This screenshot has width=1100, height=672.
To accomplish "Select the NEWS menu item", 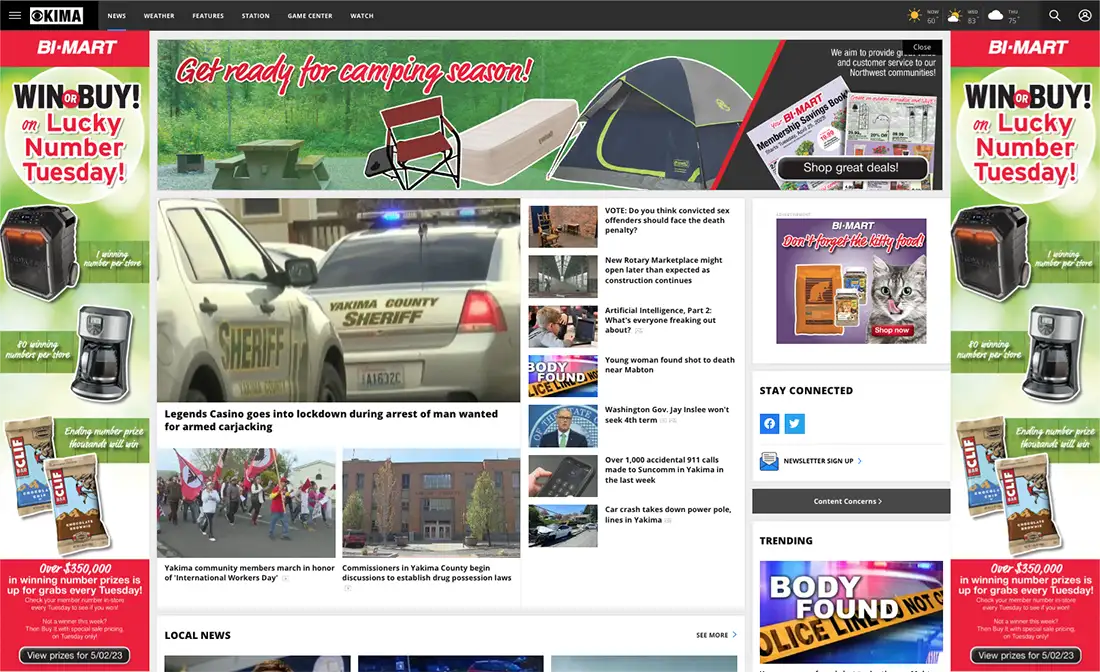I will tap(116, 15).
